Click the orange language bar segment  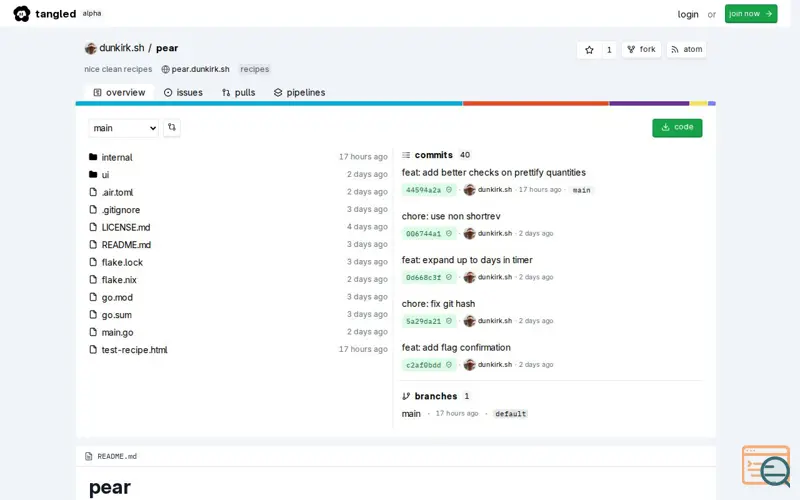tap(536, 104)
